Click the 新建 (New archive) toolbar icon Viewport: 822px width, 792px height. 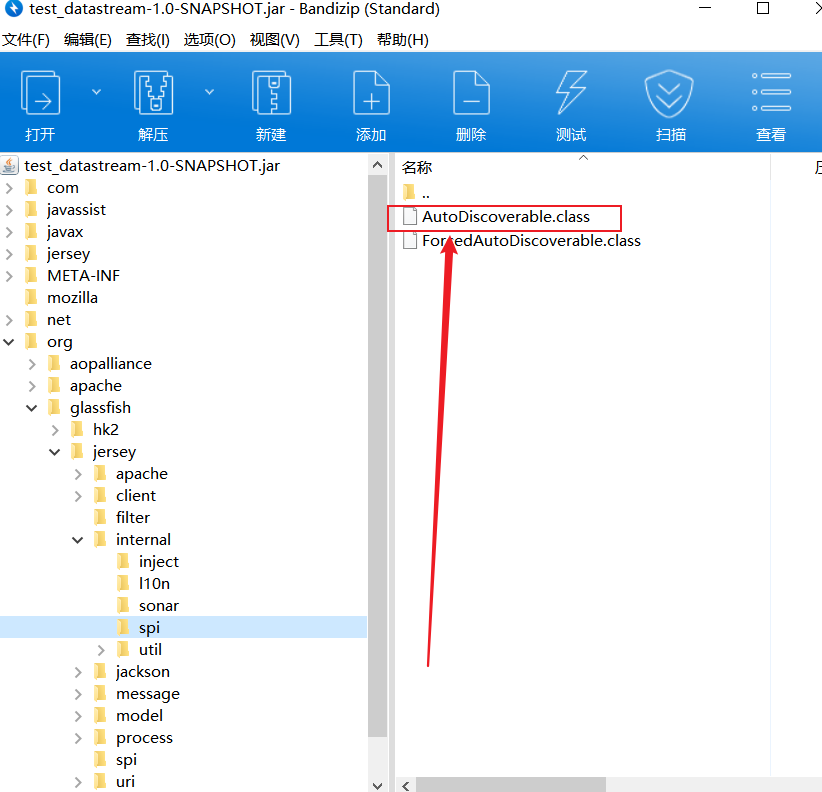271,92
